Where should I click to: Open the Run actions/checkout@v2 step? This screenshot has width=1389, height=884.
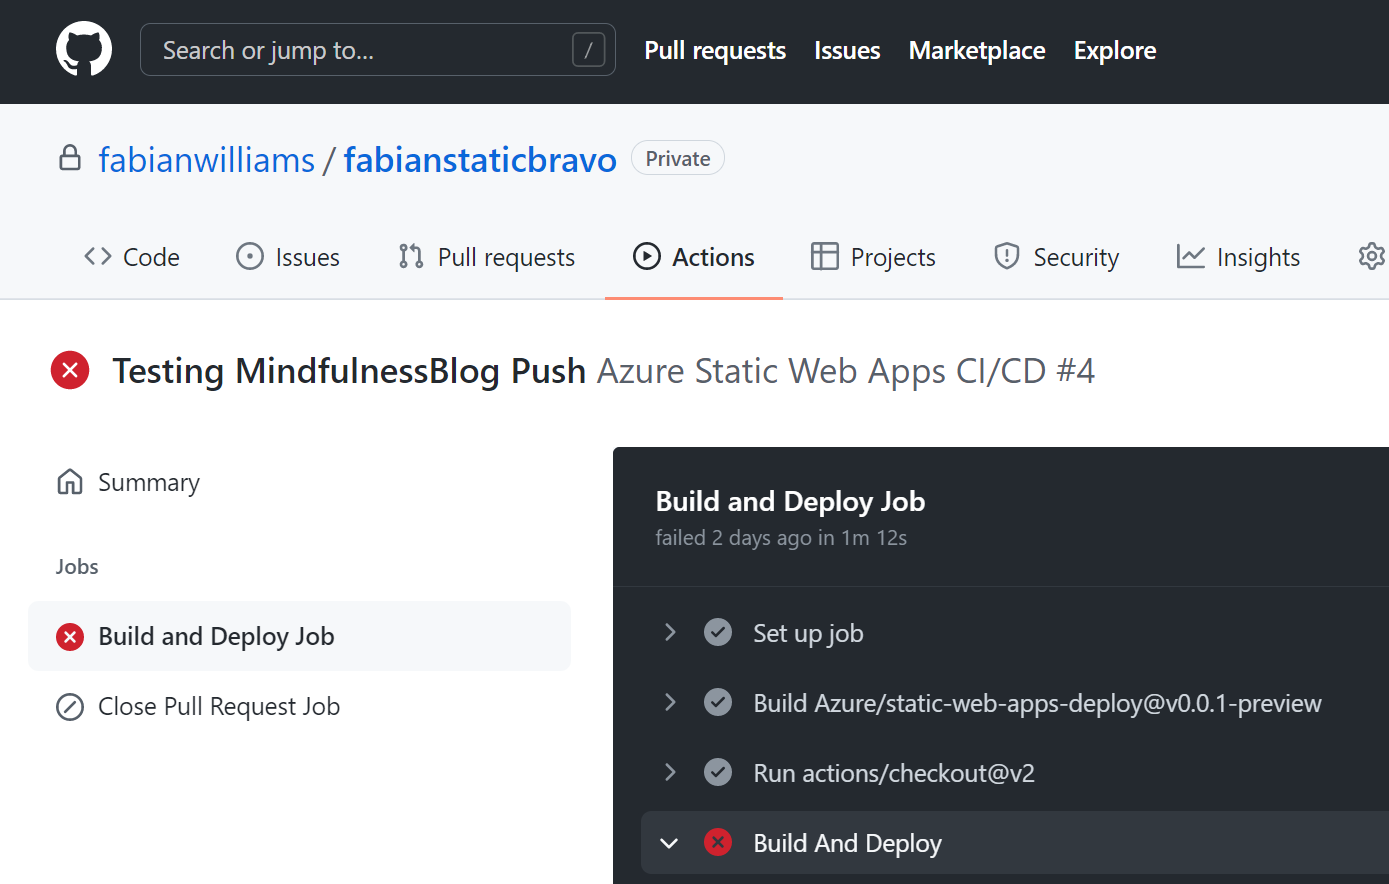point(894,773)
